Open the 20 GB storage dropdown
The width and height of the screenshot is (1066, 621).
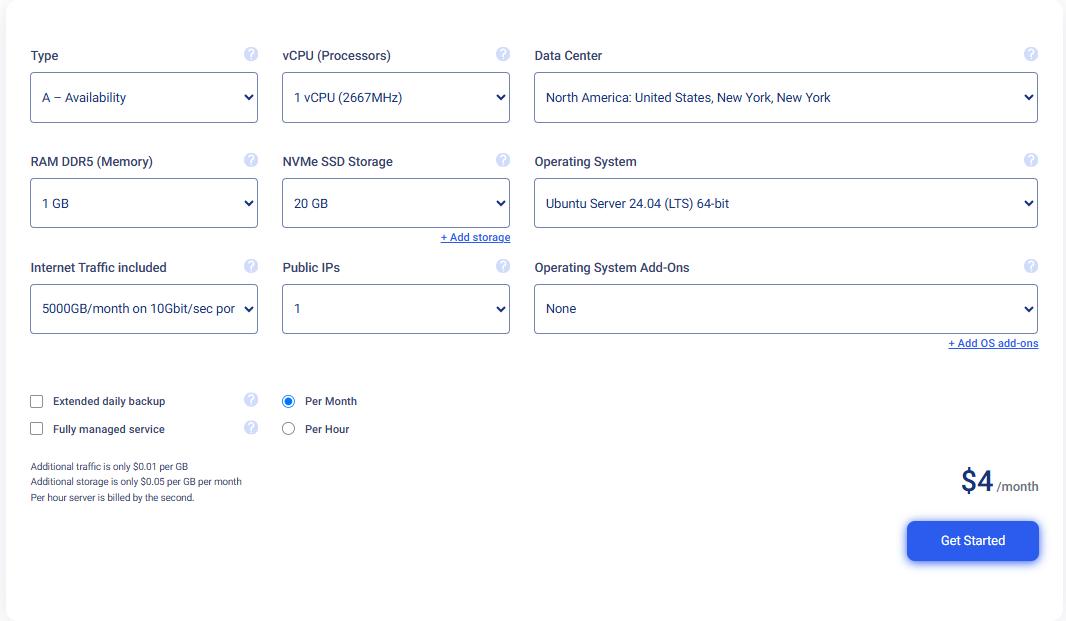coord(395,204)
